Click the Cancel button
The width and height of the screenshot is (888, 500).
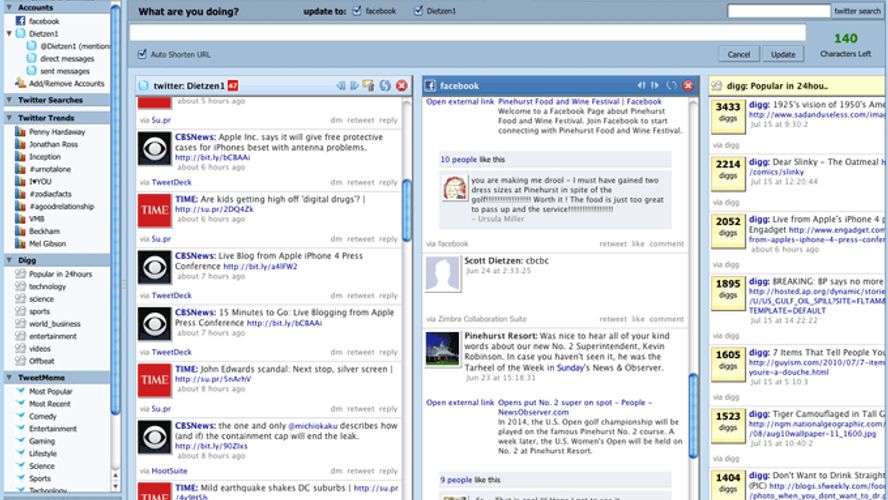pos(738,54)
